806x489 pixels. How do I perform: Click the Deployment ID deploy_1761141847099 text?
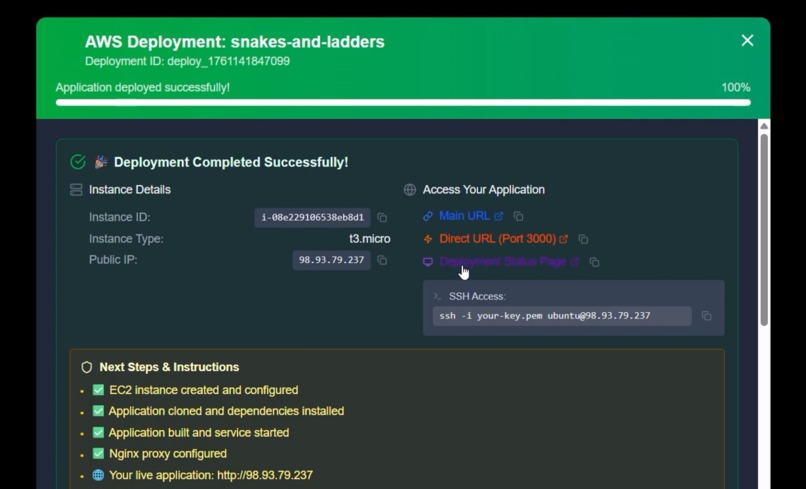coord(187,61)
